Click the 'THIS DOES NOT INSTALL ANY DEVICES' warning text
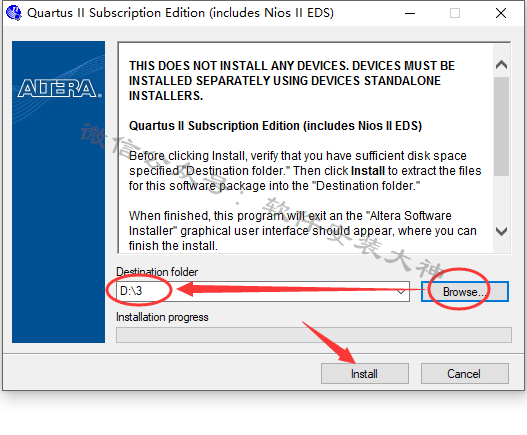This screenshot has width=527, height=435. (x=292, y=81)
